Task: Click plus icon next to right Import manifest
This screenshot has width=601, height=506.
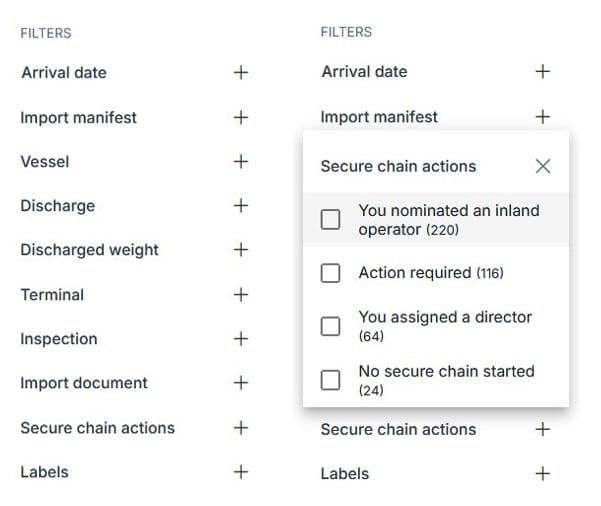Action: click(543, 117)
